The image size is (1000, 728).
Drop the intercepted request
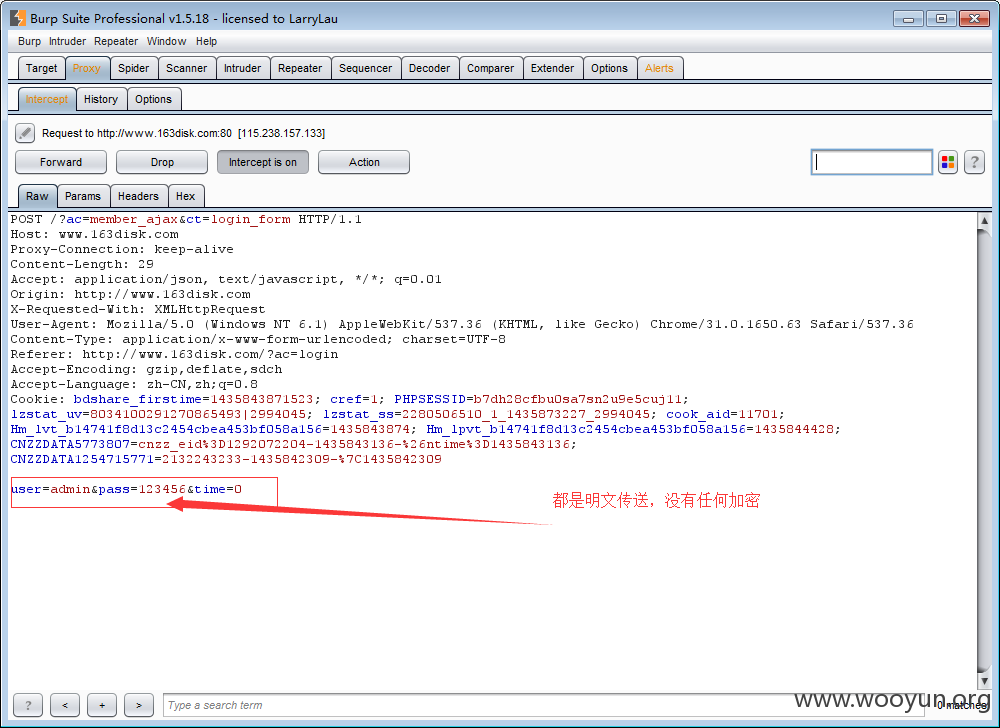point(162,162)
